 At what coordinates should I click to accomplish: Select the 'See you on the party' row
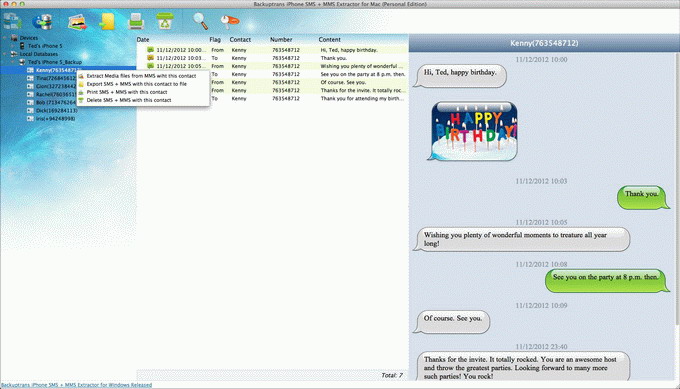tap(309, 74)
